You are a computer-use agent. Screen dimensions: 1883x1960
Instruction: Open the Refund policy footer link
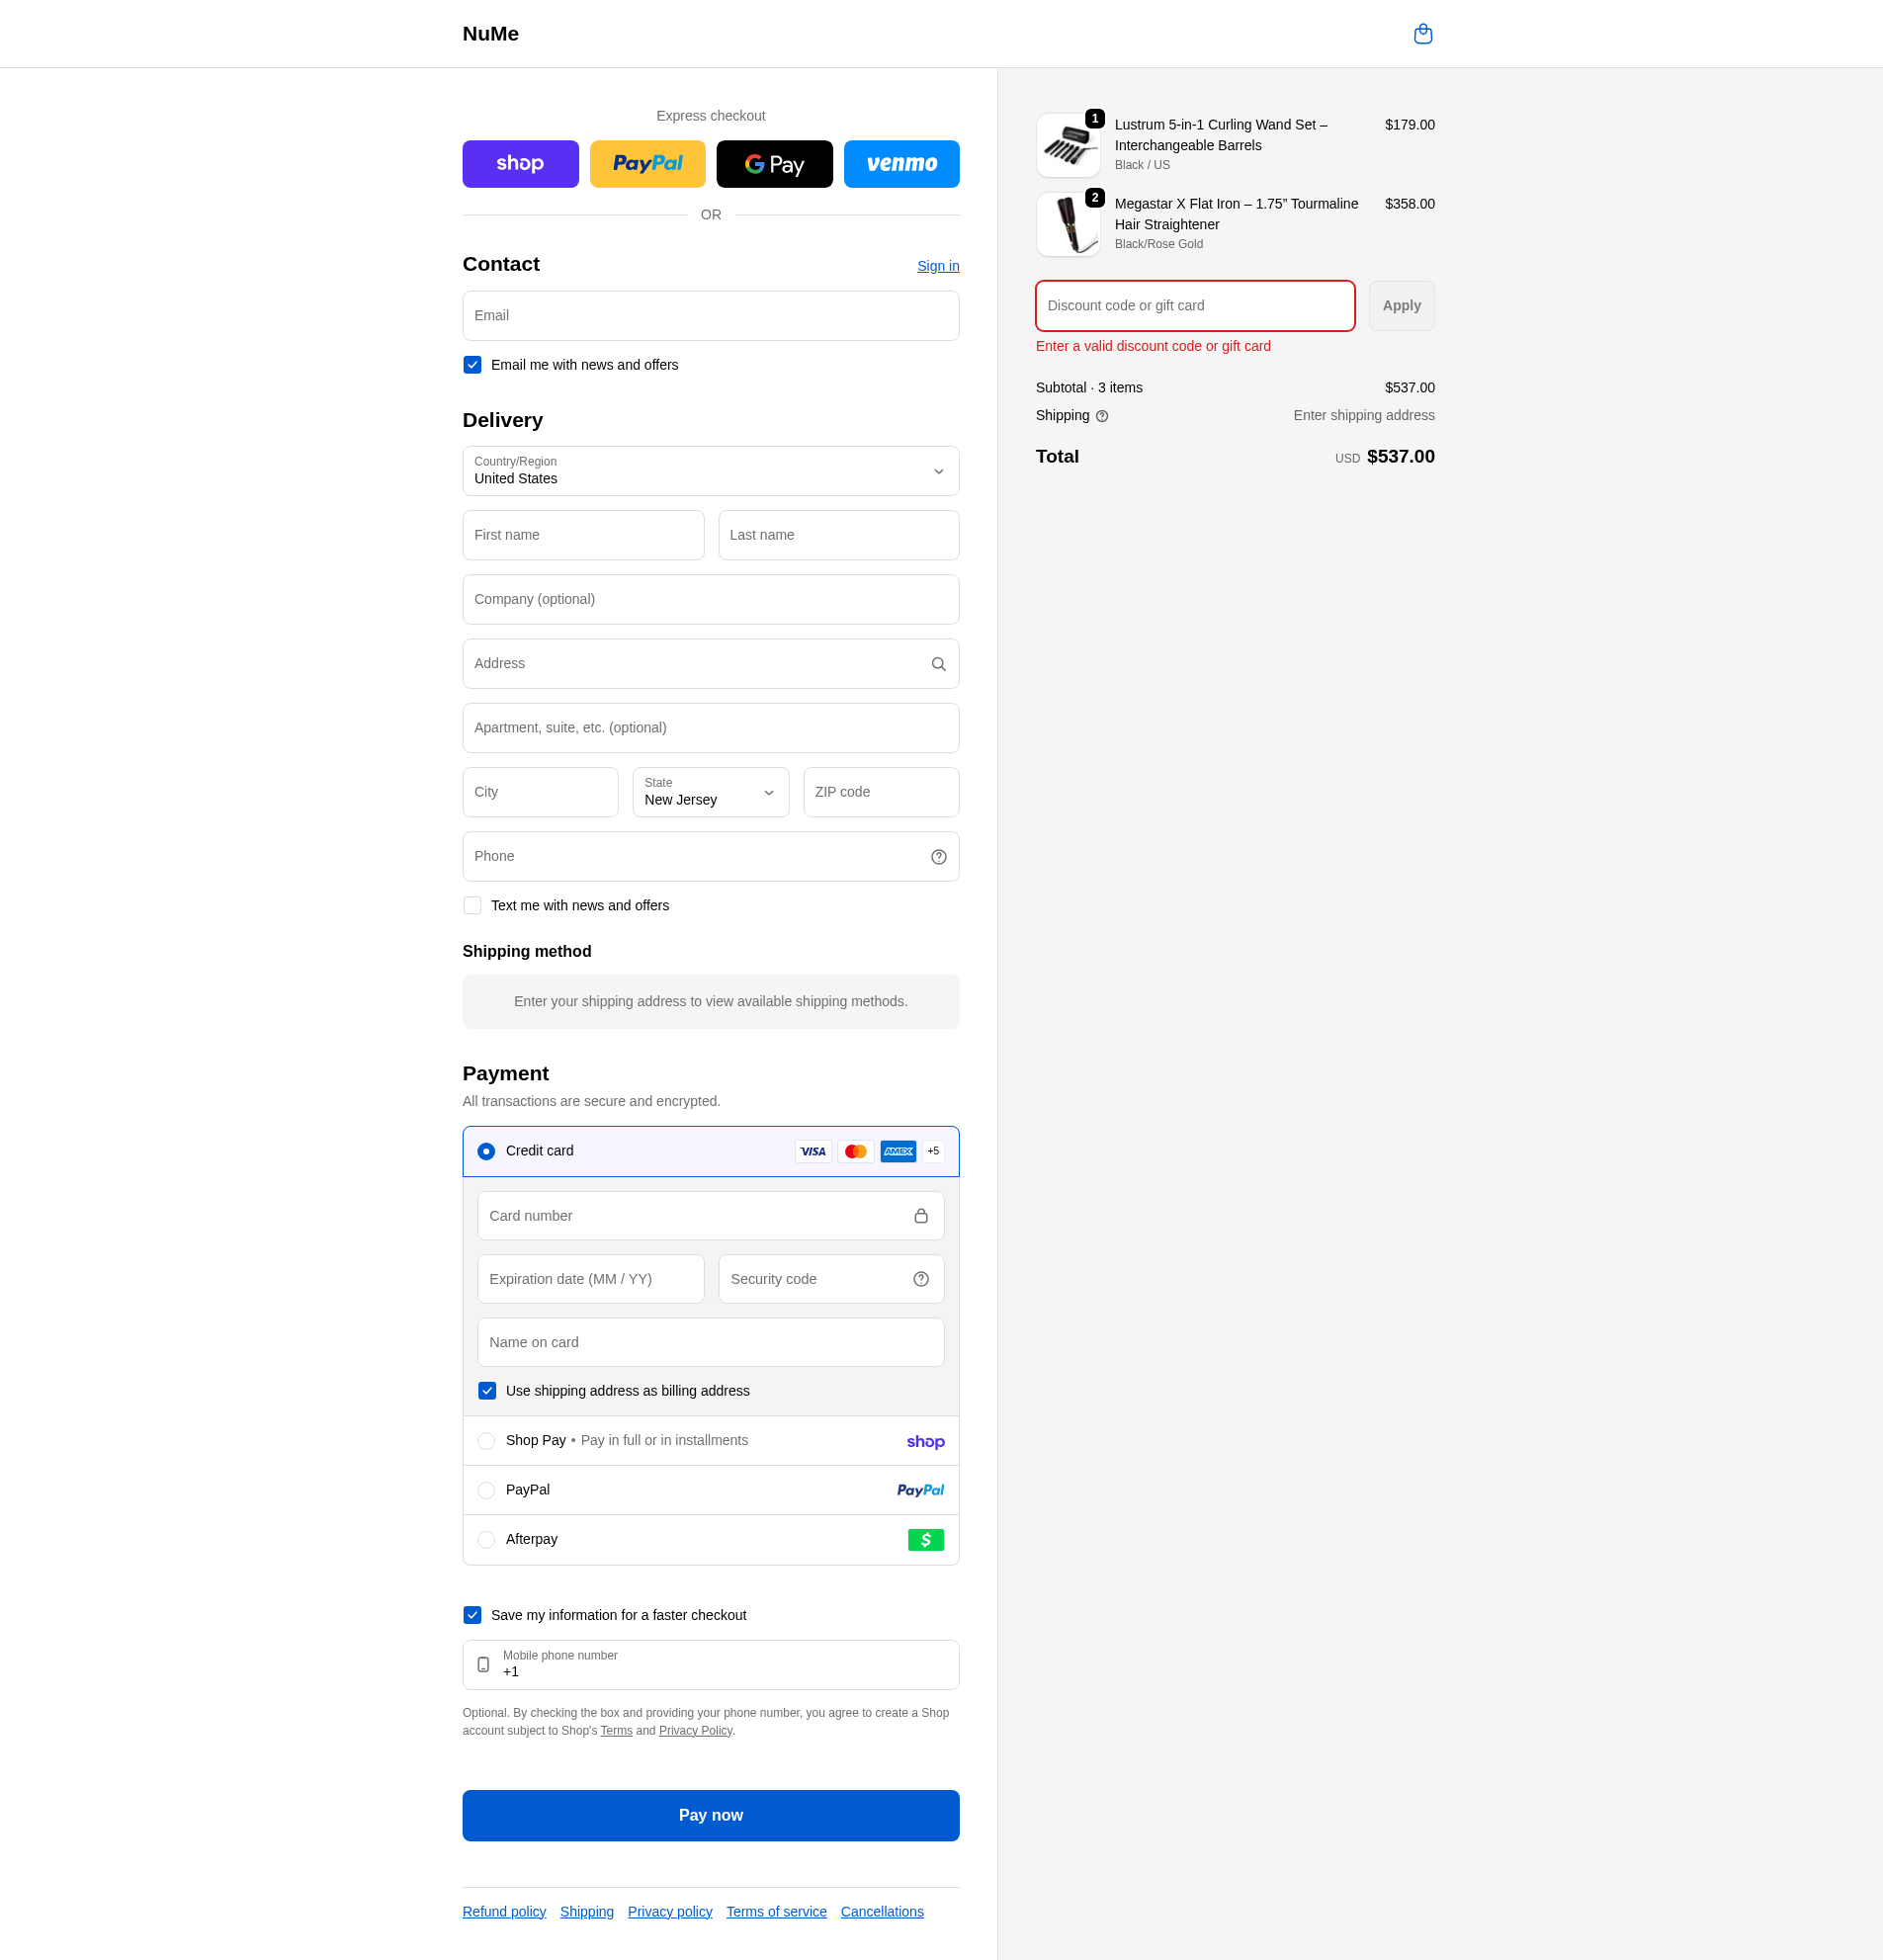504,1912
